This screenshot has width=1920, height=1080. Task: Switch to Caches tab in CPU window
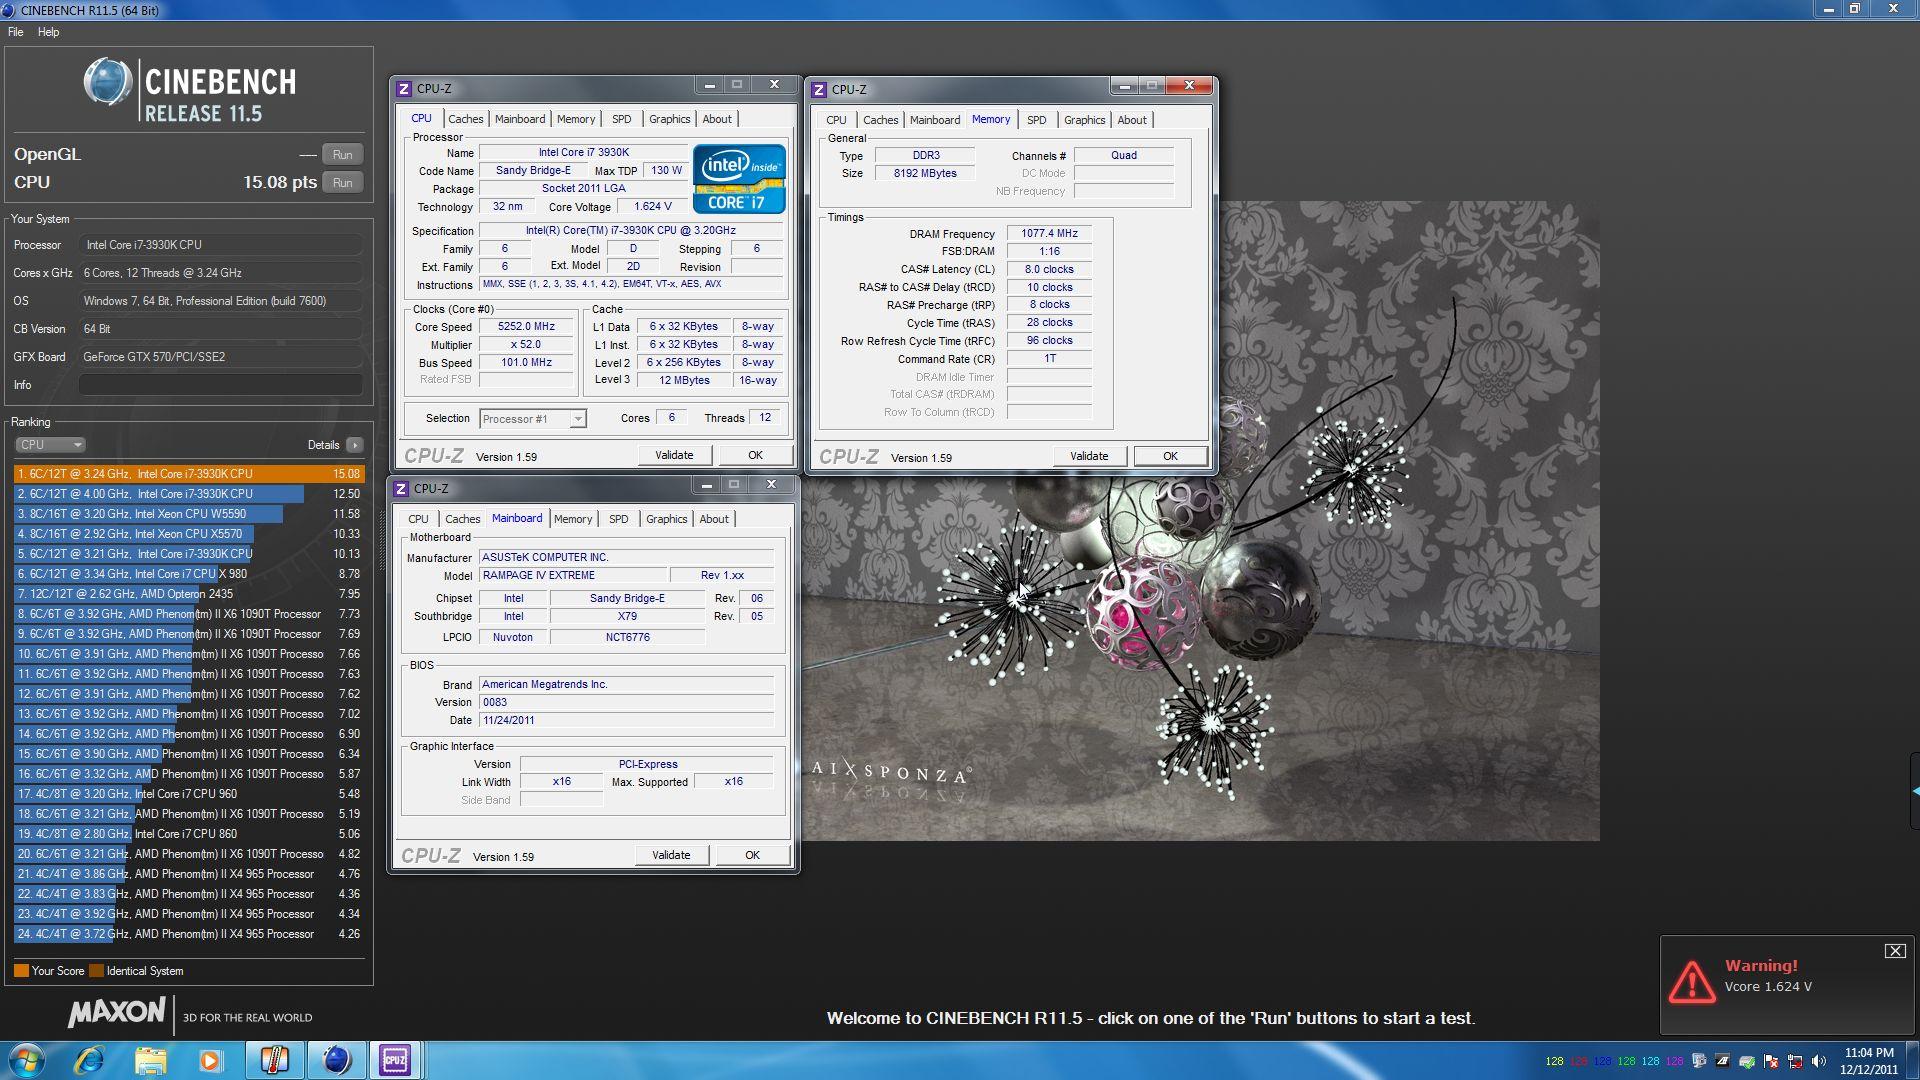coord(465,119)
